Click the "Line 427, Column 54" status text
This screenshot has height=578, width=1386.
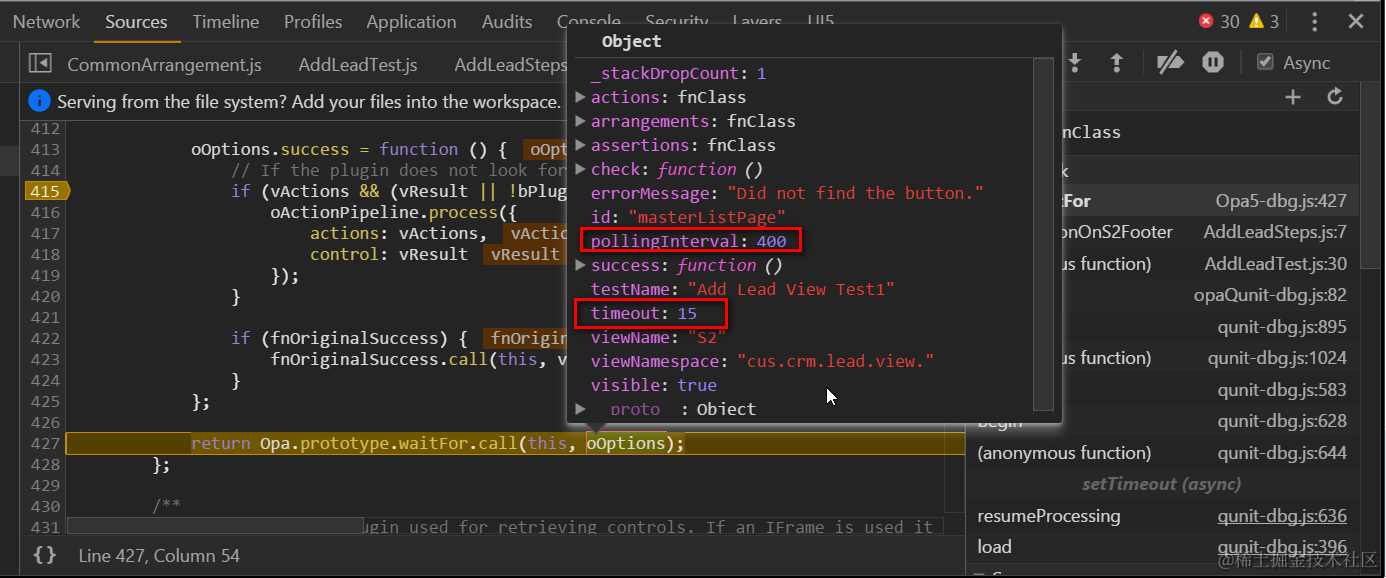click(159, 555)
